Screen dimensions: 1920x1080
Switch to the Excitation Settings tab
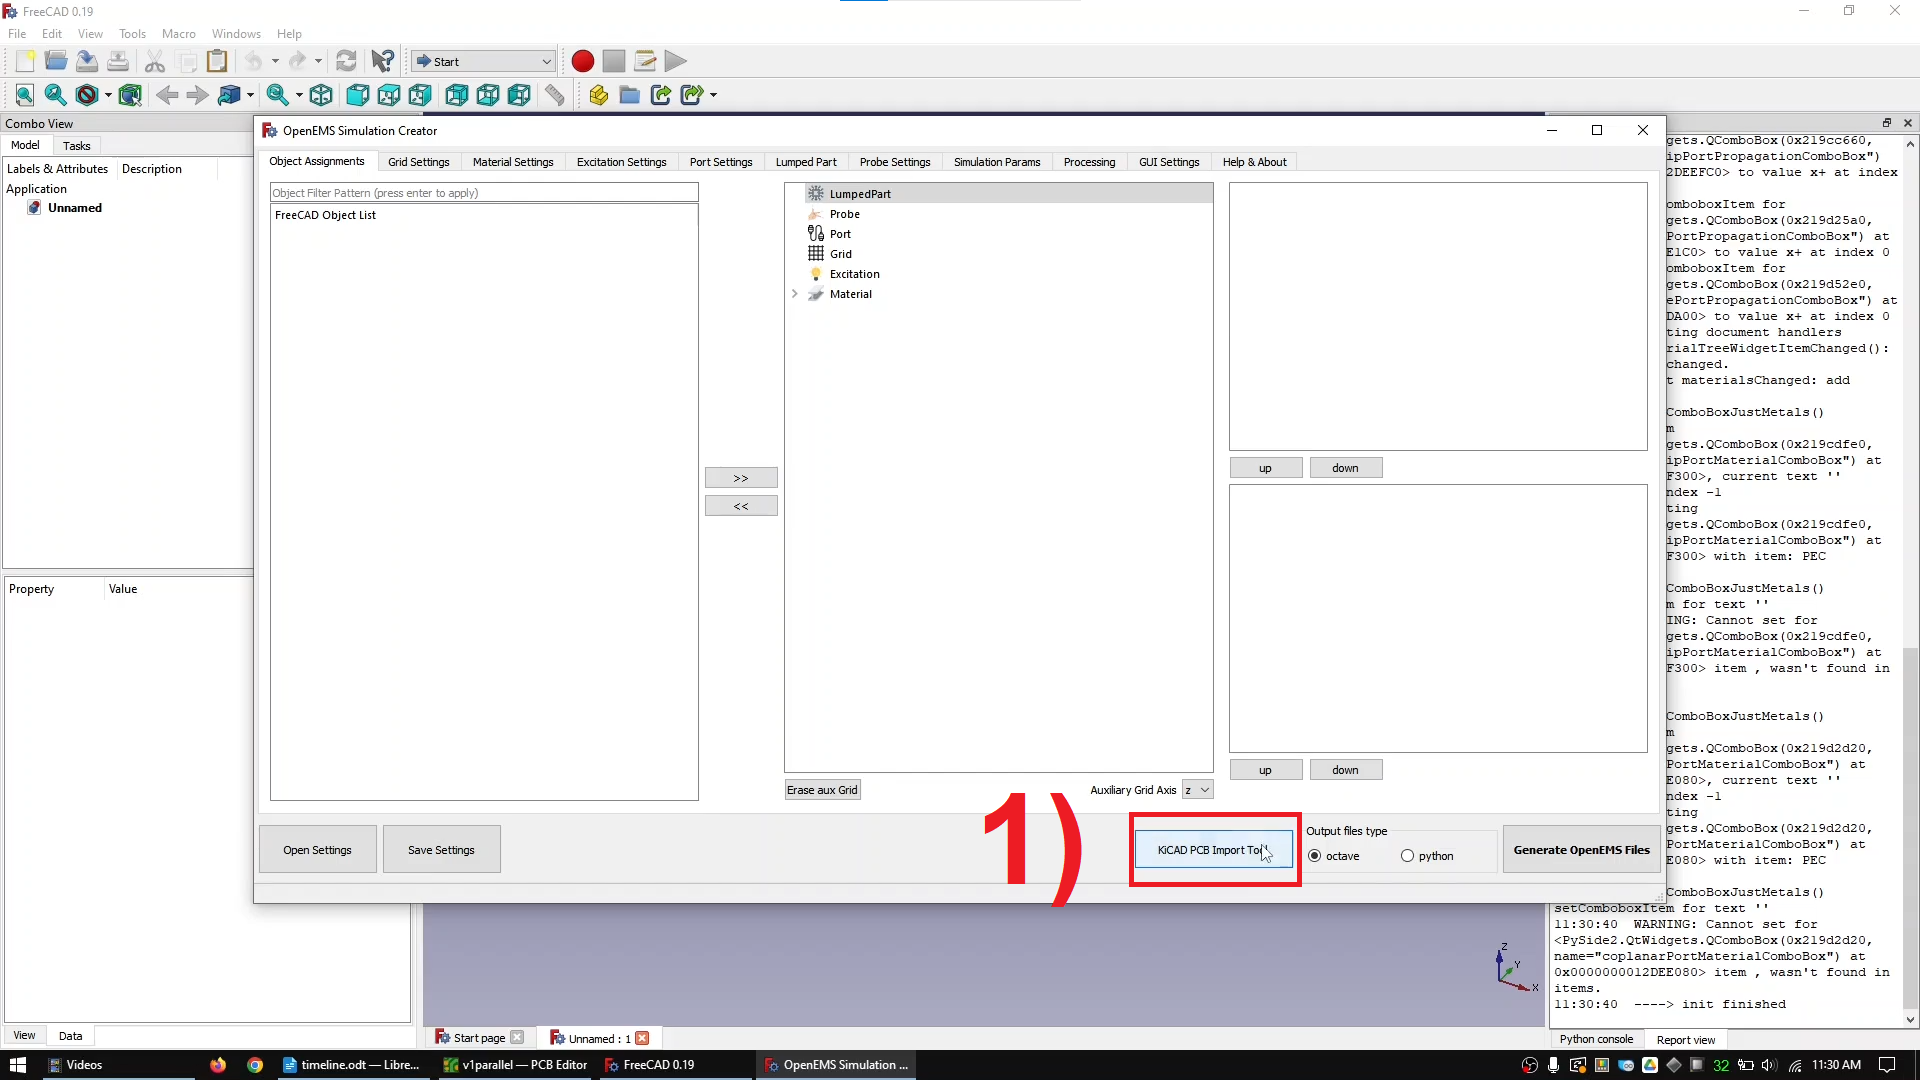[621, 162]
